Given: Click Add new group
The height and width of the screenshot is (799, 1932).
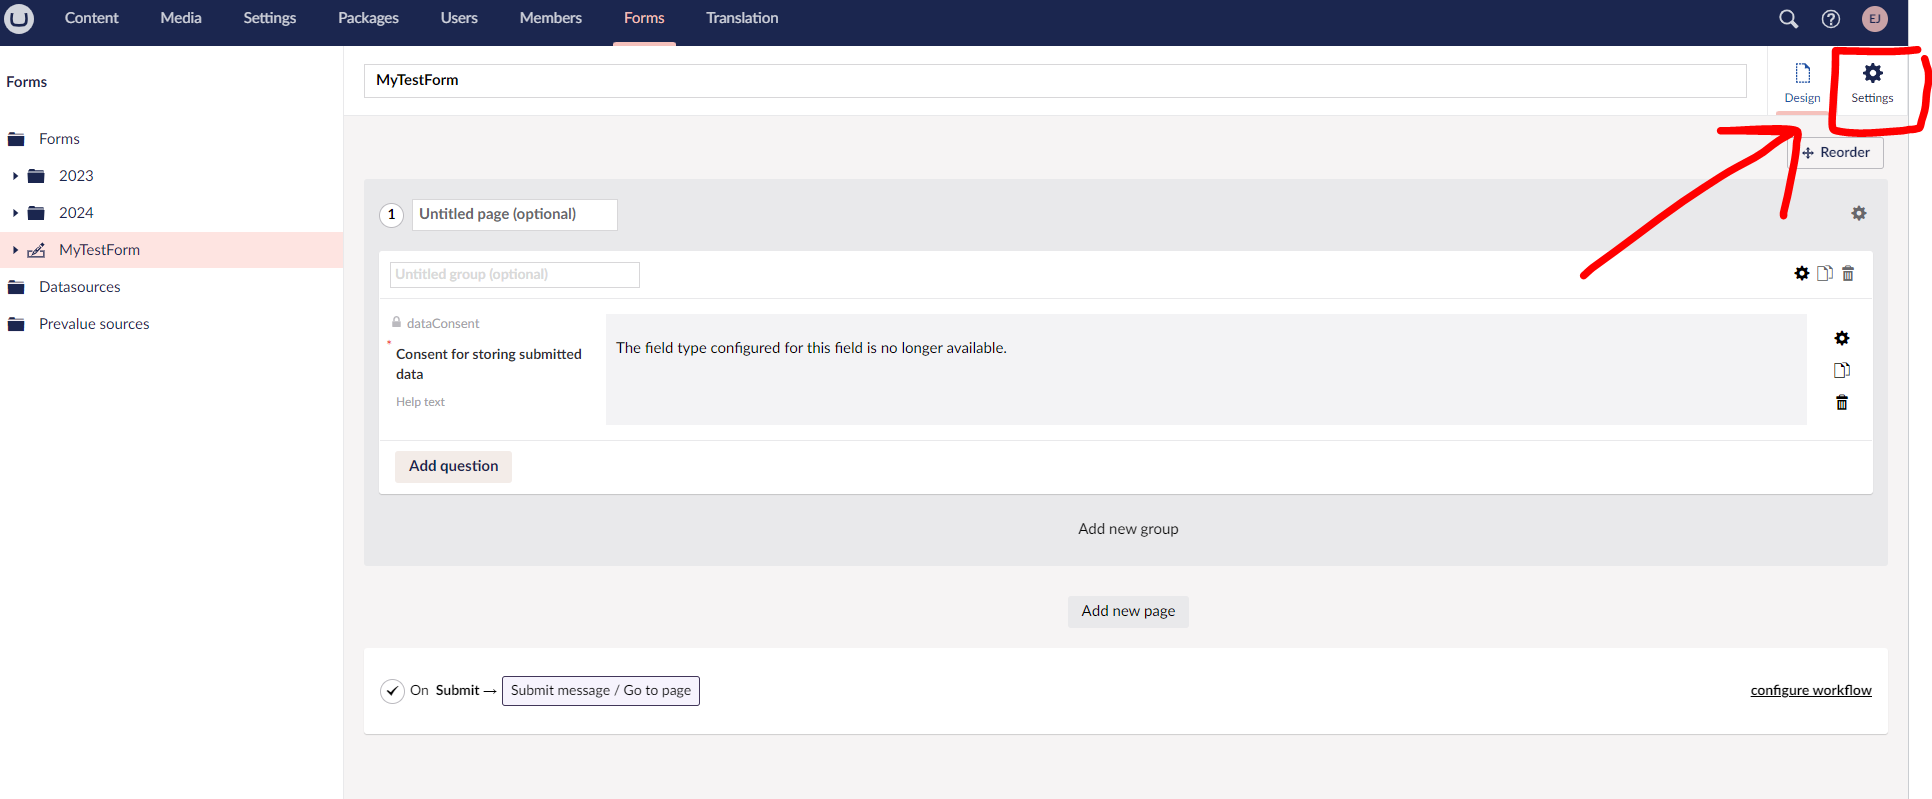Looking at the screenshot, I should click(1128, 529).
